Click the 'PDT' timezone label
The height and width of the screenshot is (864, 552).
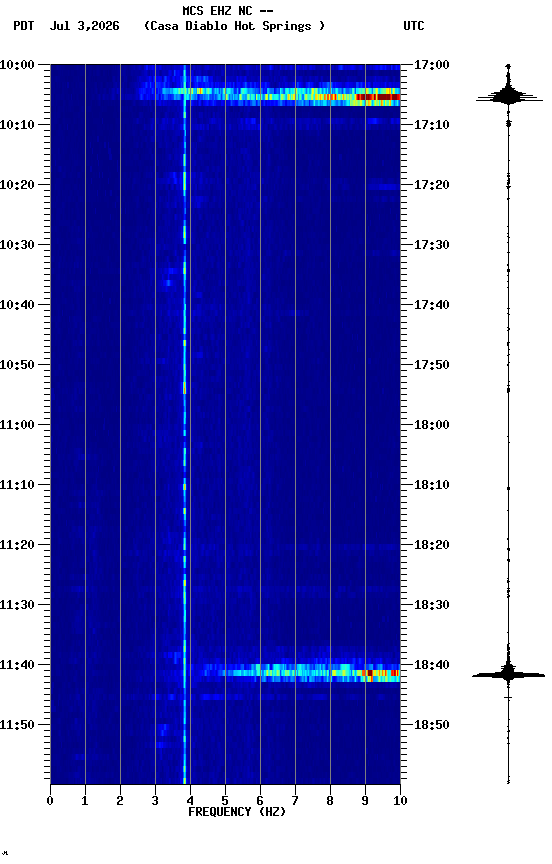pyautogui.click(x=24, y=26)
